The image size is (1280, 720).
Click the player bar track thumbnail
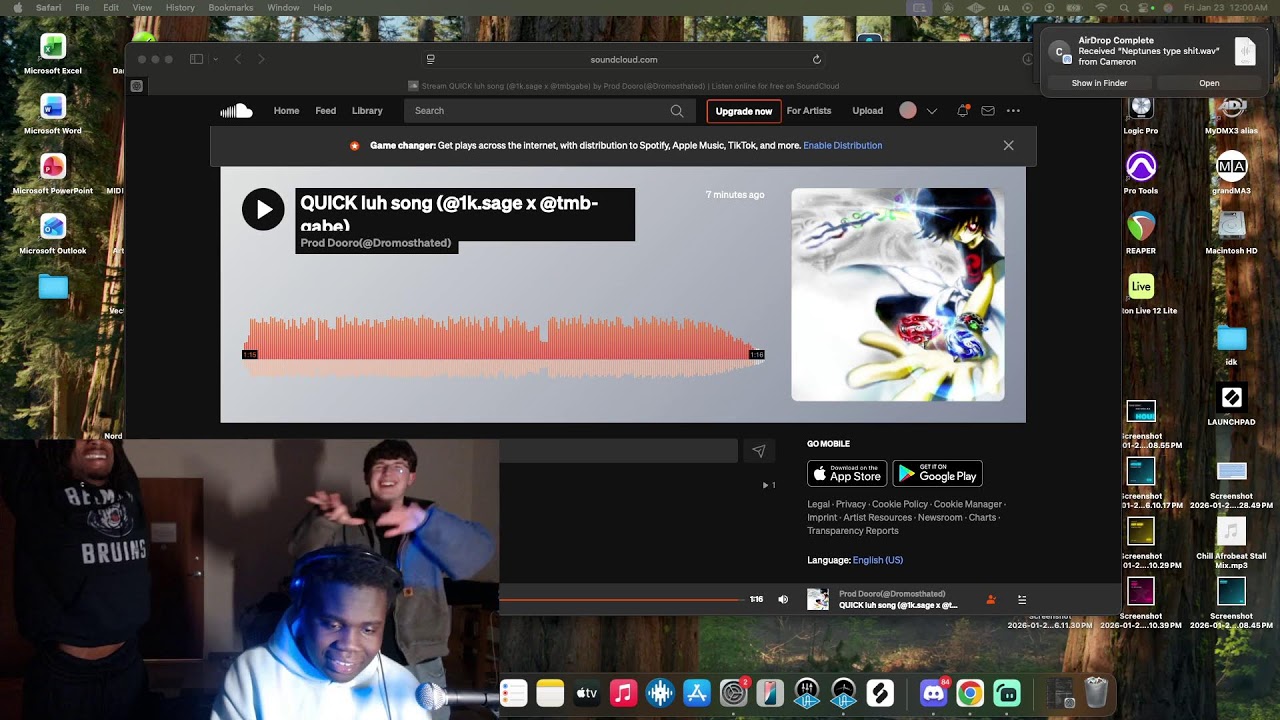(818, 599)
